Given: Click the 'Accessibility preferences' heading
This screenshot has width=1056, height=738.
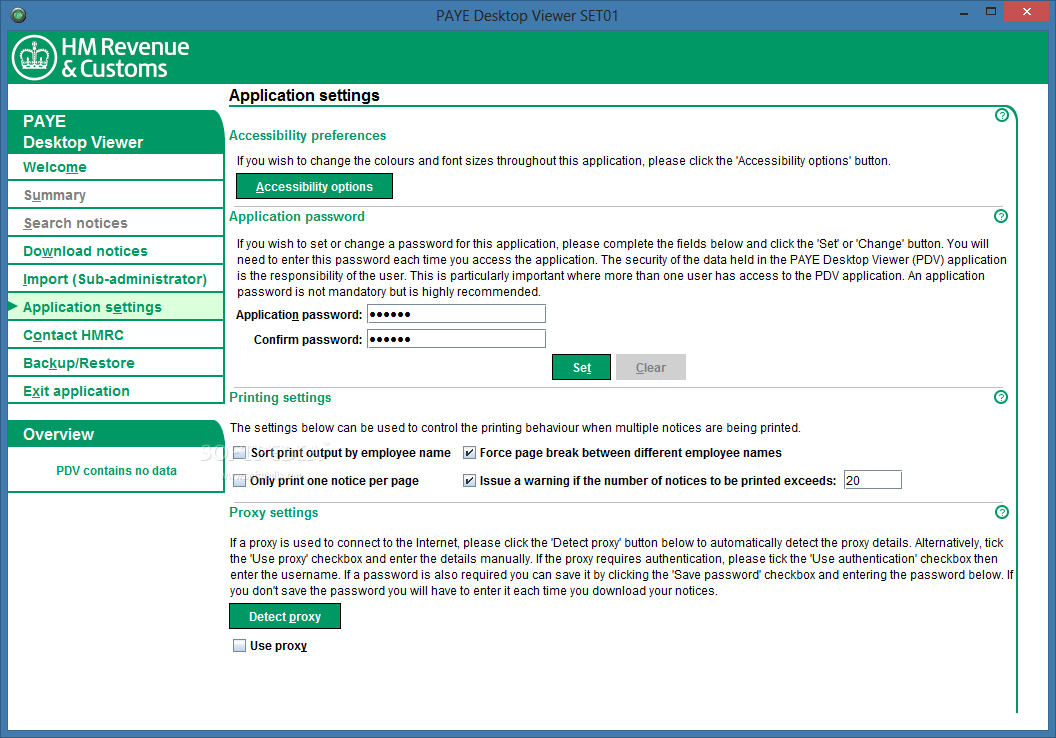Looking at the screenshot, I should 308,135.
